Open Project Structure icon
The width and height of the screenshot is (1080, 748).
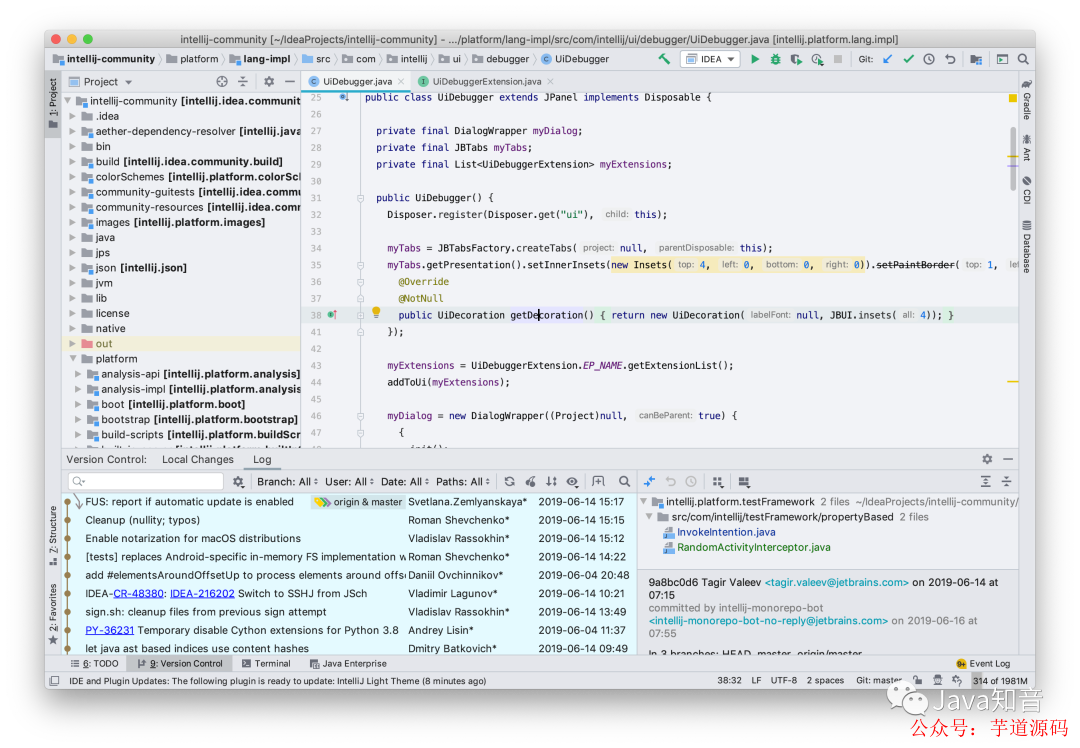tap(976, 59)
